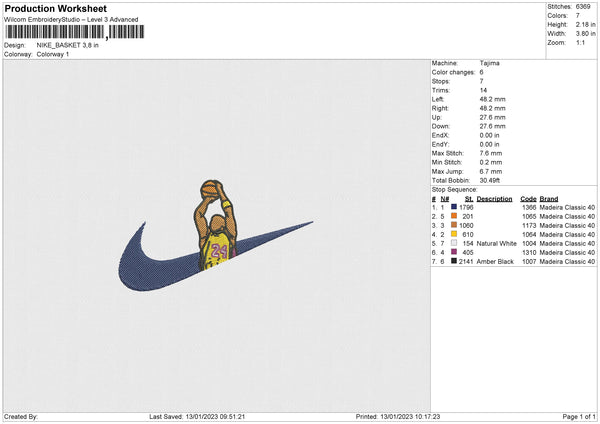Click the "Printed: 13/01/2023 10:17:23" text

pyautogui.click(x=398, y=417)
